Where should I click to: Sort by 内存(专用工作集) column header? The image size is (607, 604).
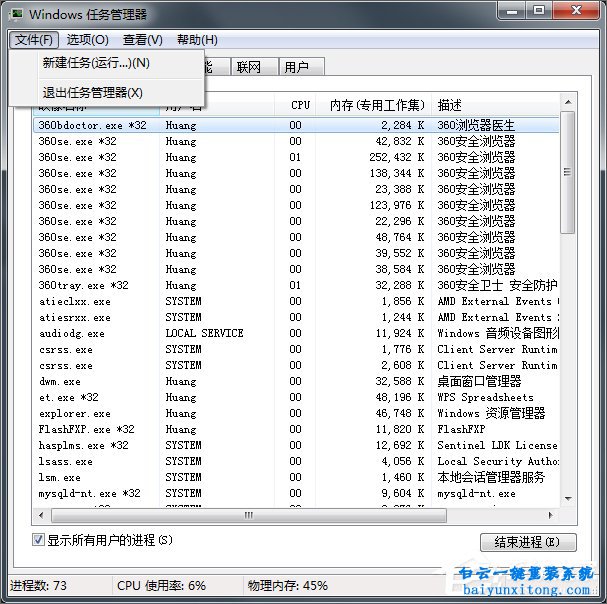tap(374, 105)
